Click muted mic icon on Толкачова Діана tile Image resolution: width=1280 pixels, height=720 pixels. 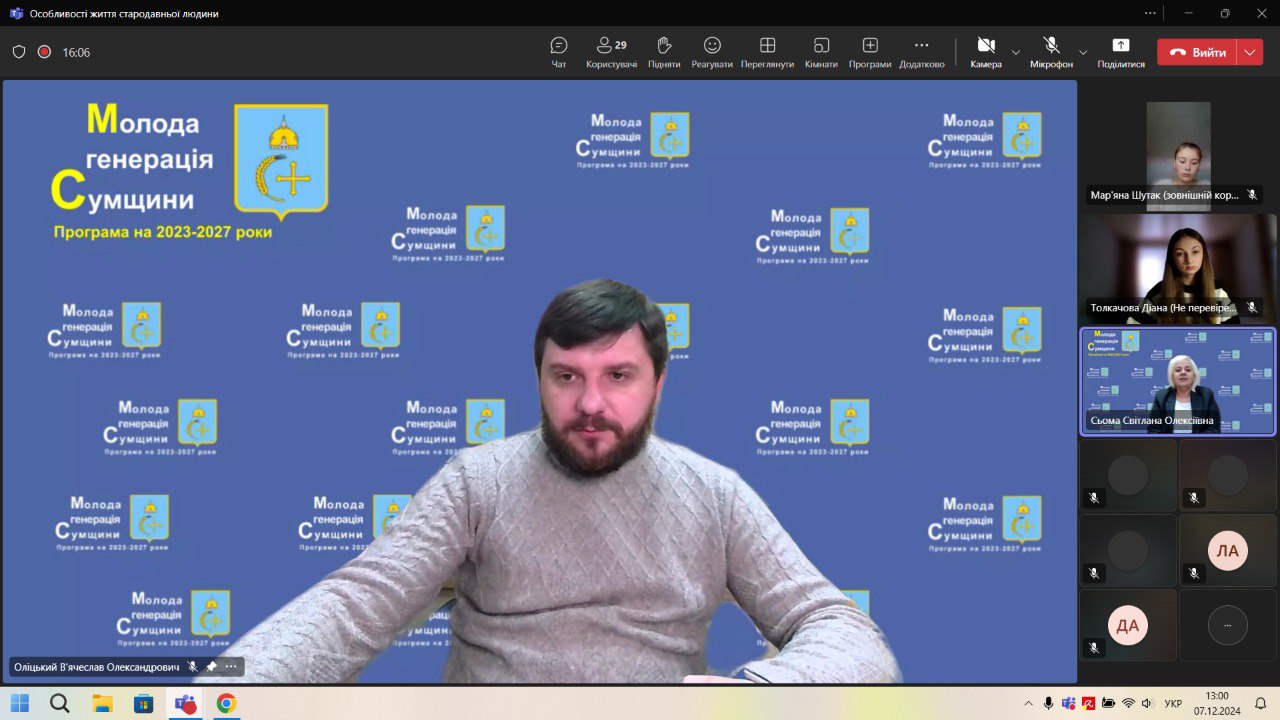pyautogui.click(x=1252, y=307)
